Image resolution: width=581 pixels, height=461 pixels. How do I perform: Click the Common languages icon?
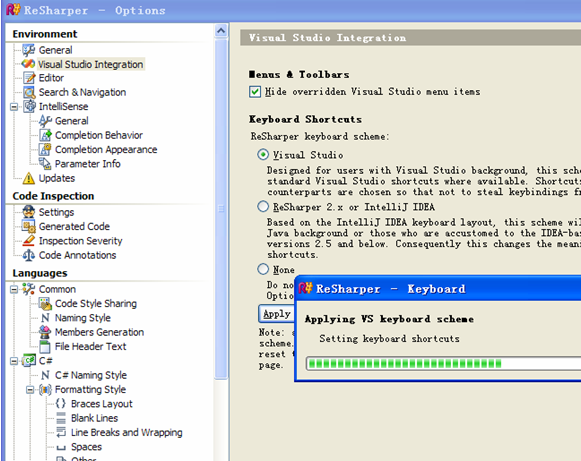pos(29,289)
